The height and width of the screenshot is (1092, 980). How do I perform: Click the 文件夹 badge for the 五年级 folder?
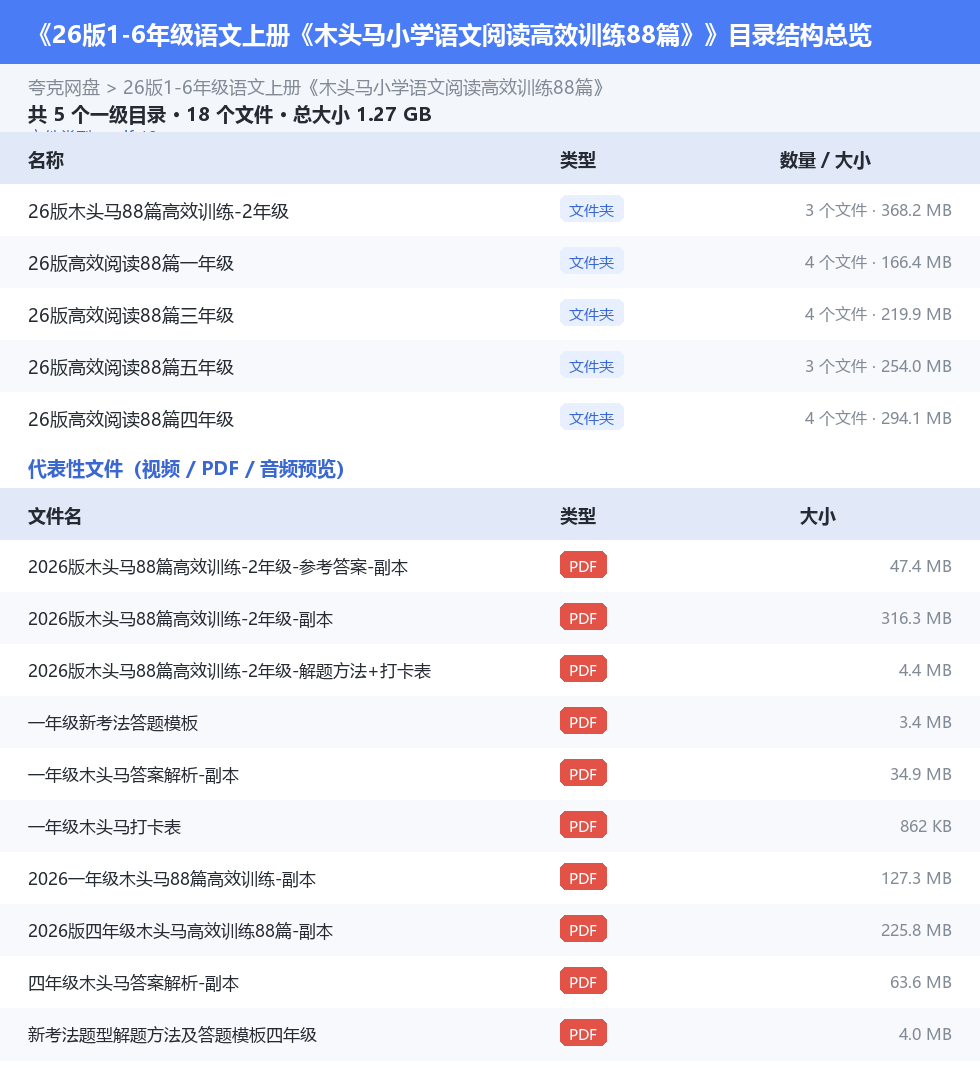click(x=591, y=366)
